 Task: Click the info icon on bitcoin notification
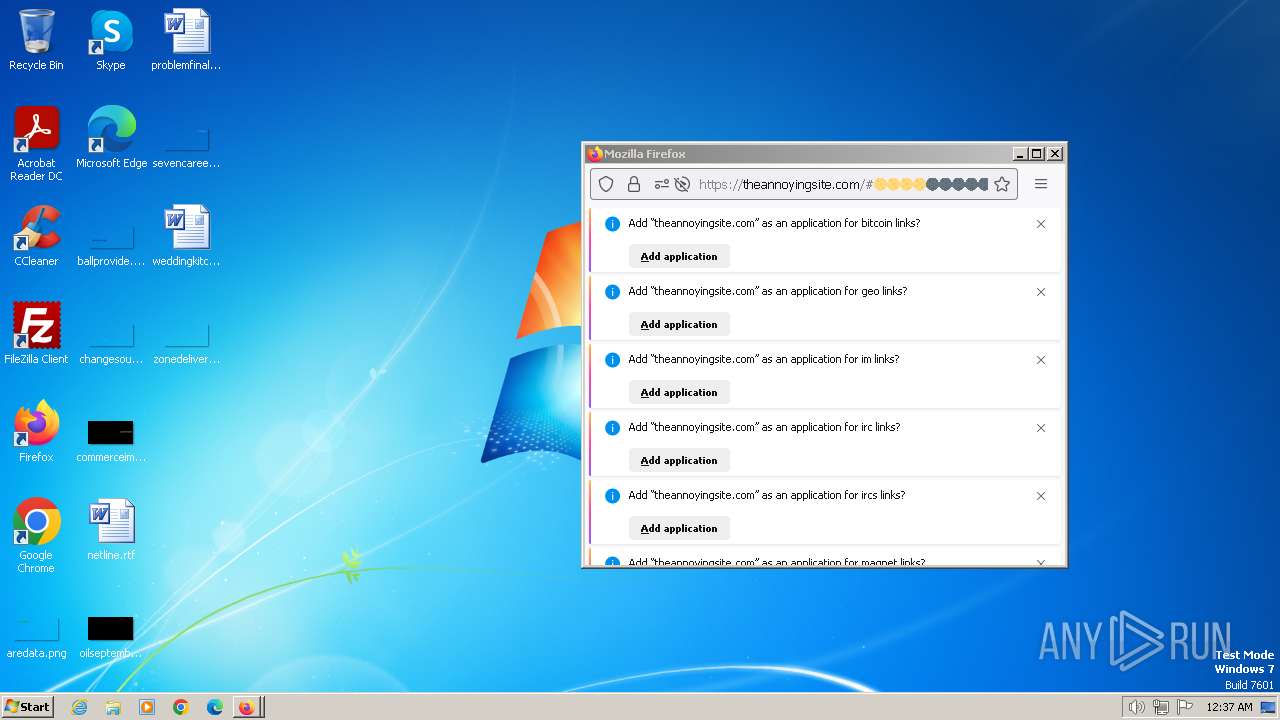click(613, 224)
